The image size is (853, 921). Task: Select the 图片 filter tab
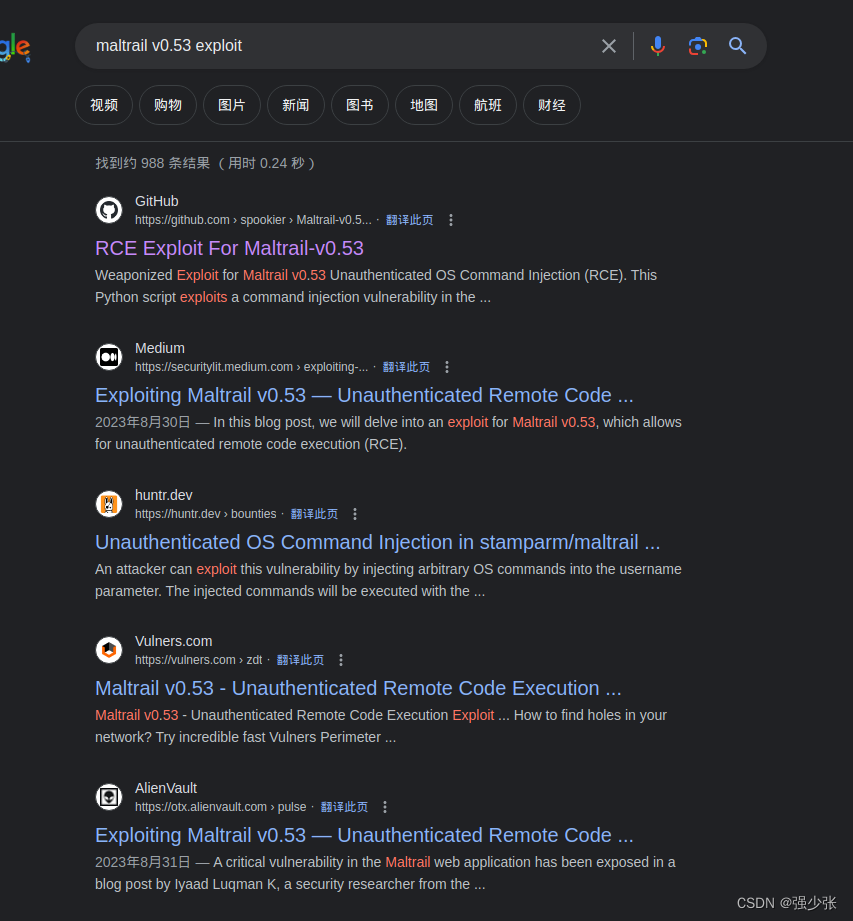point(232,105)
